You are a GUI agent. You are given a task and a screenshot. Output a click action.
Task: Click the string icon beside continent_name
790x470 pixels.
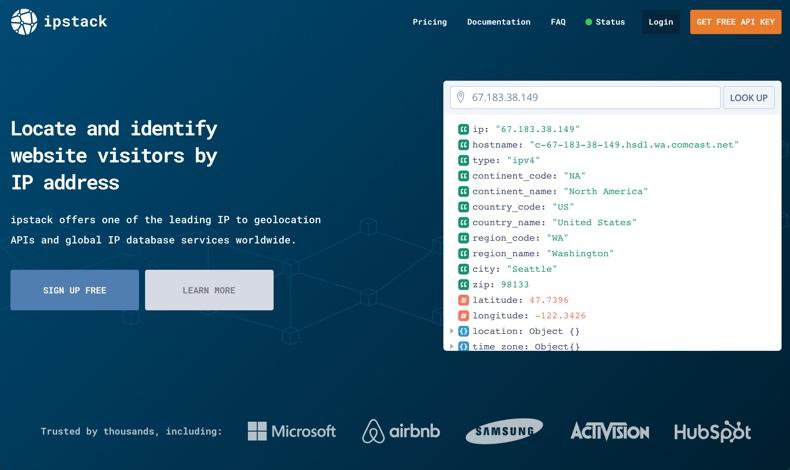click(x=463, y=192)
